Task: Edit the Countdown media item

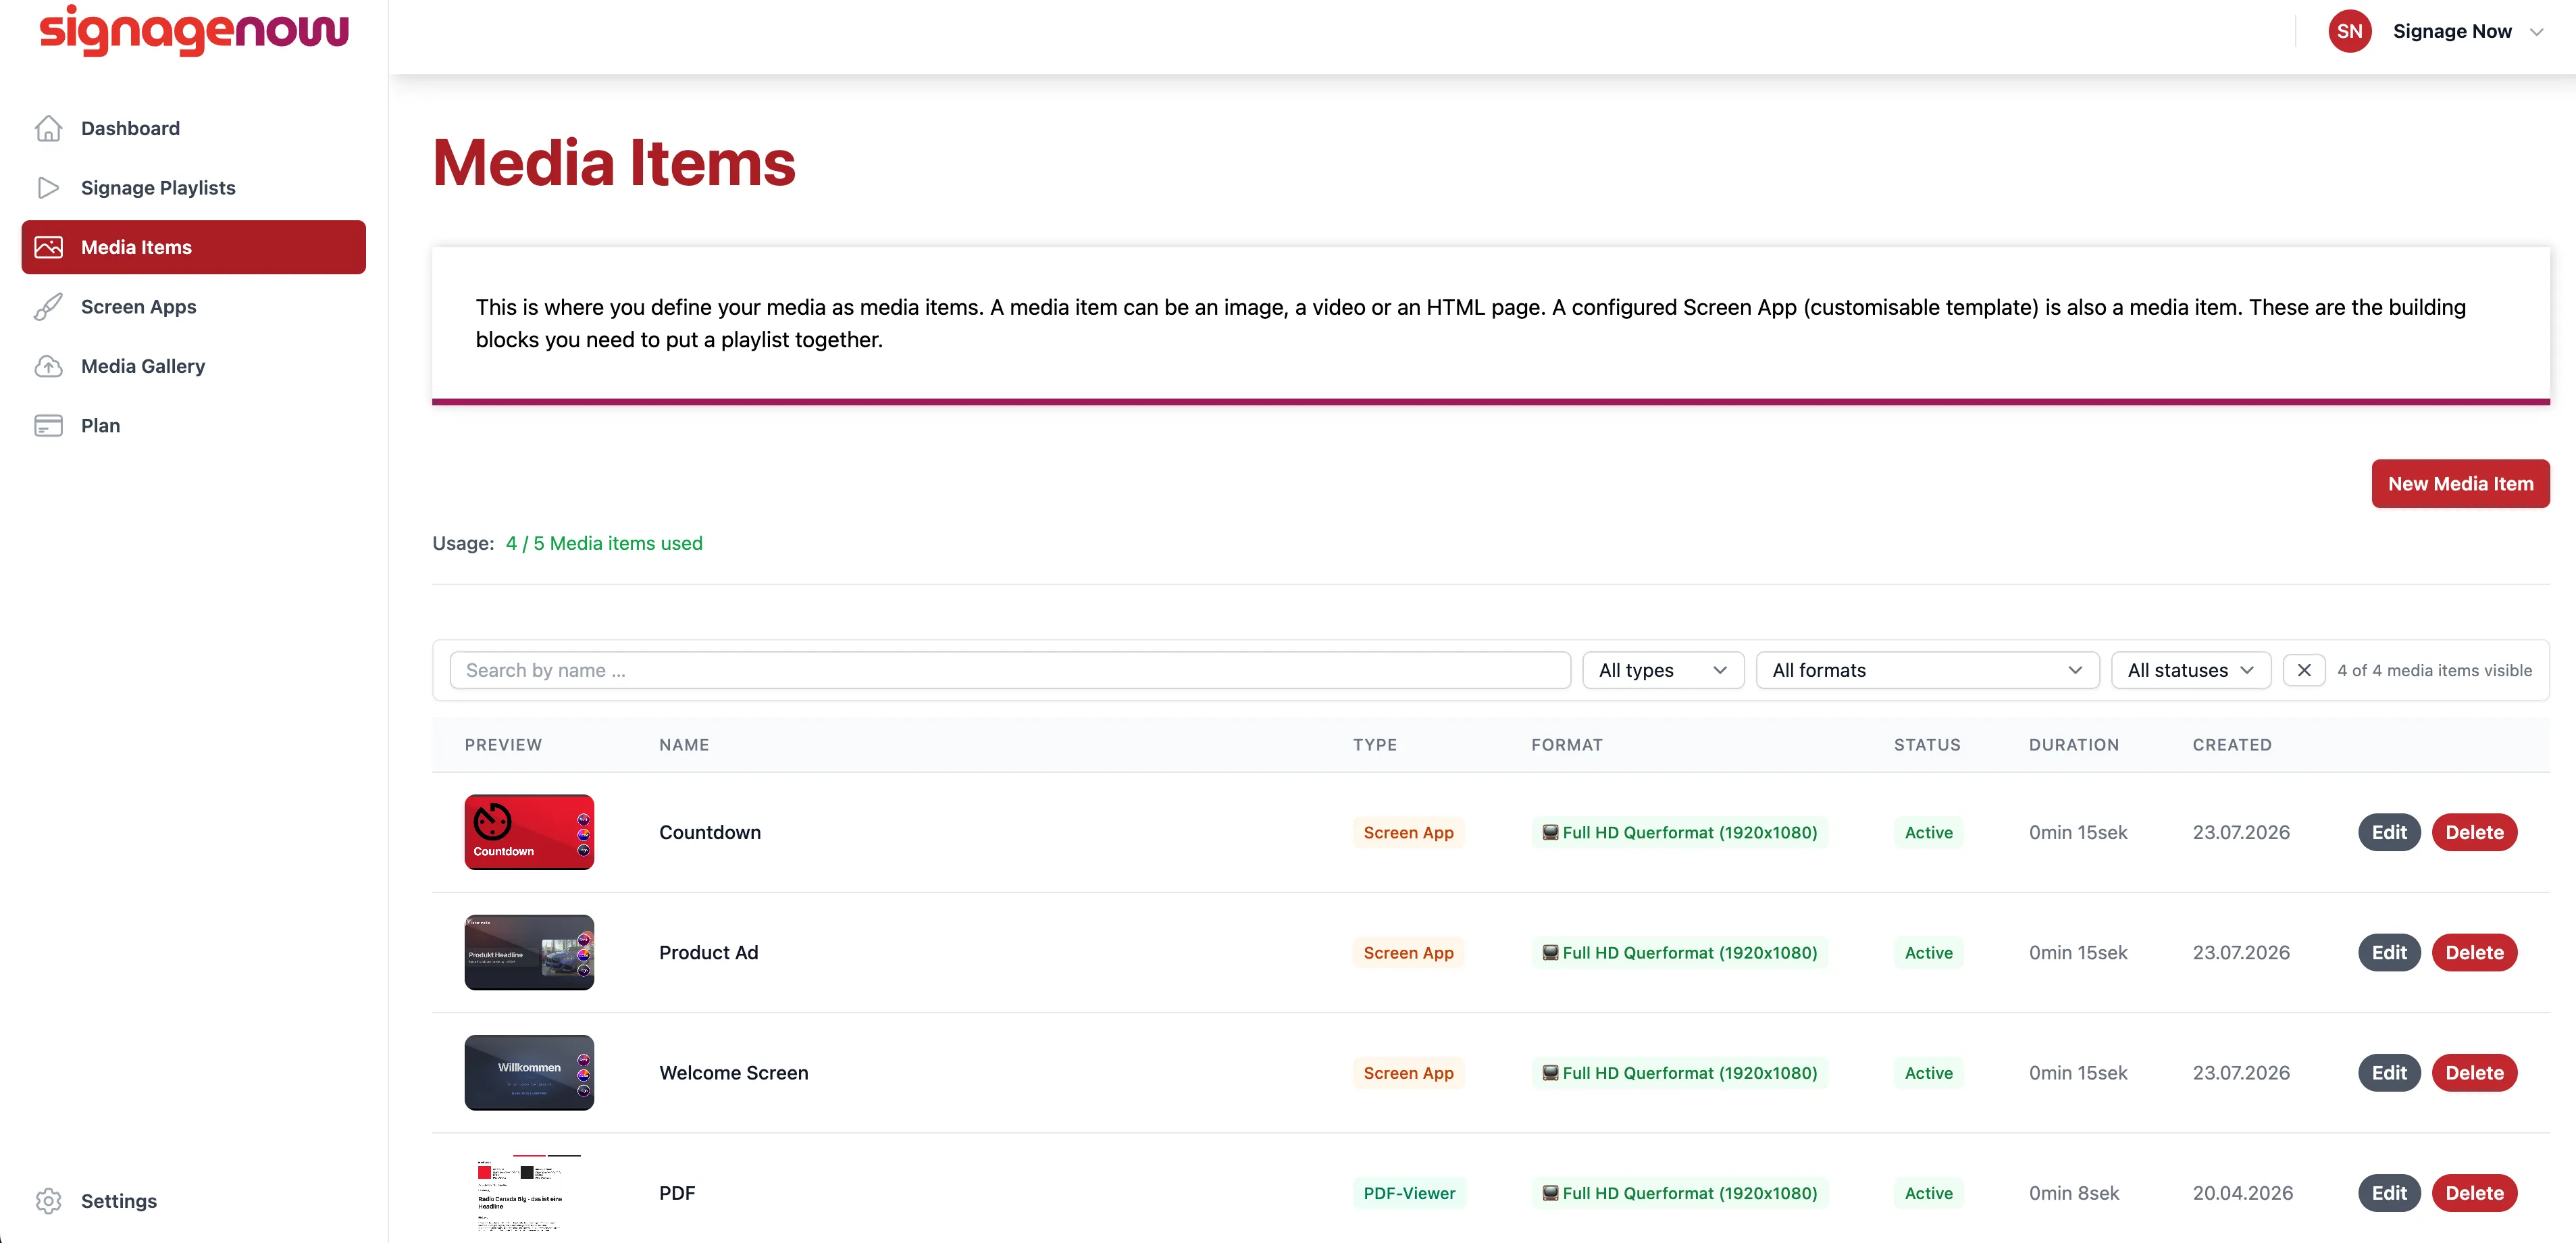Action: coord(2389,832)
